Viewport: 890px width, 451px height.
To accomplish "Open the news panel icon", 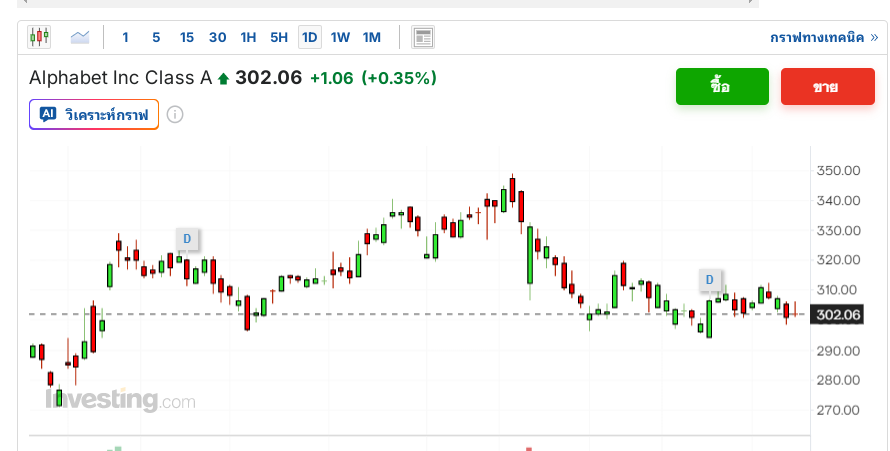I will point(423,37).
